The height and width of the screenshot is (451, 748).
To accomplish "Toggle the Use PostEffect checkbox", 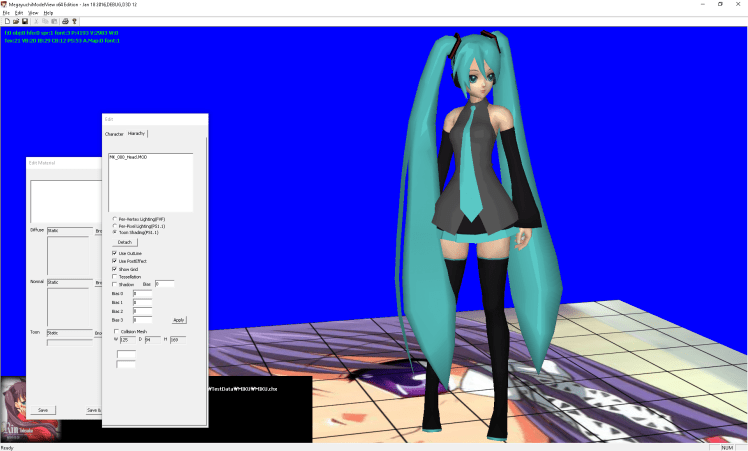I will [x=114, y=261].
